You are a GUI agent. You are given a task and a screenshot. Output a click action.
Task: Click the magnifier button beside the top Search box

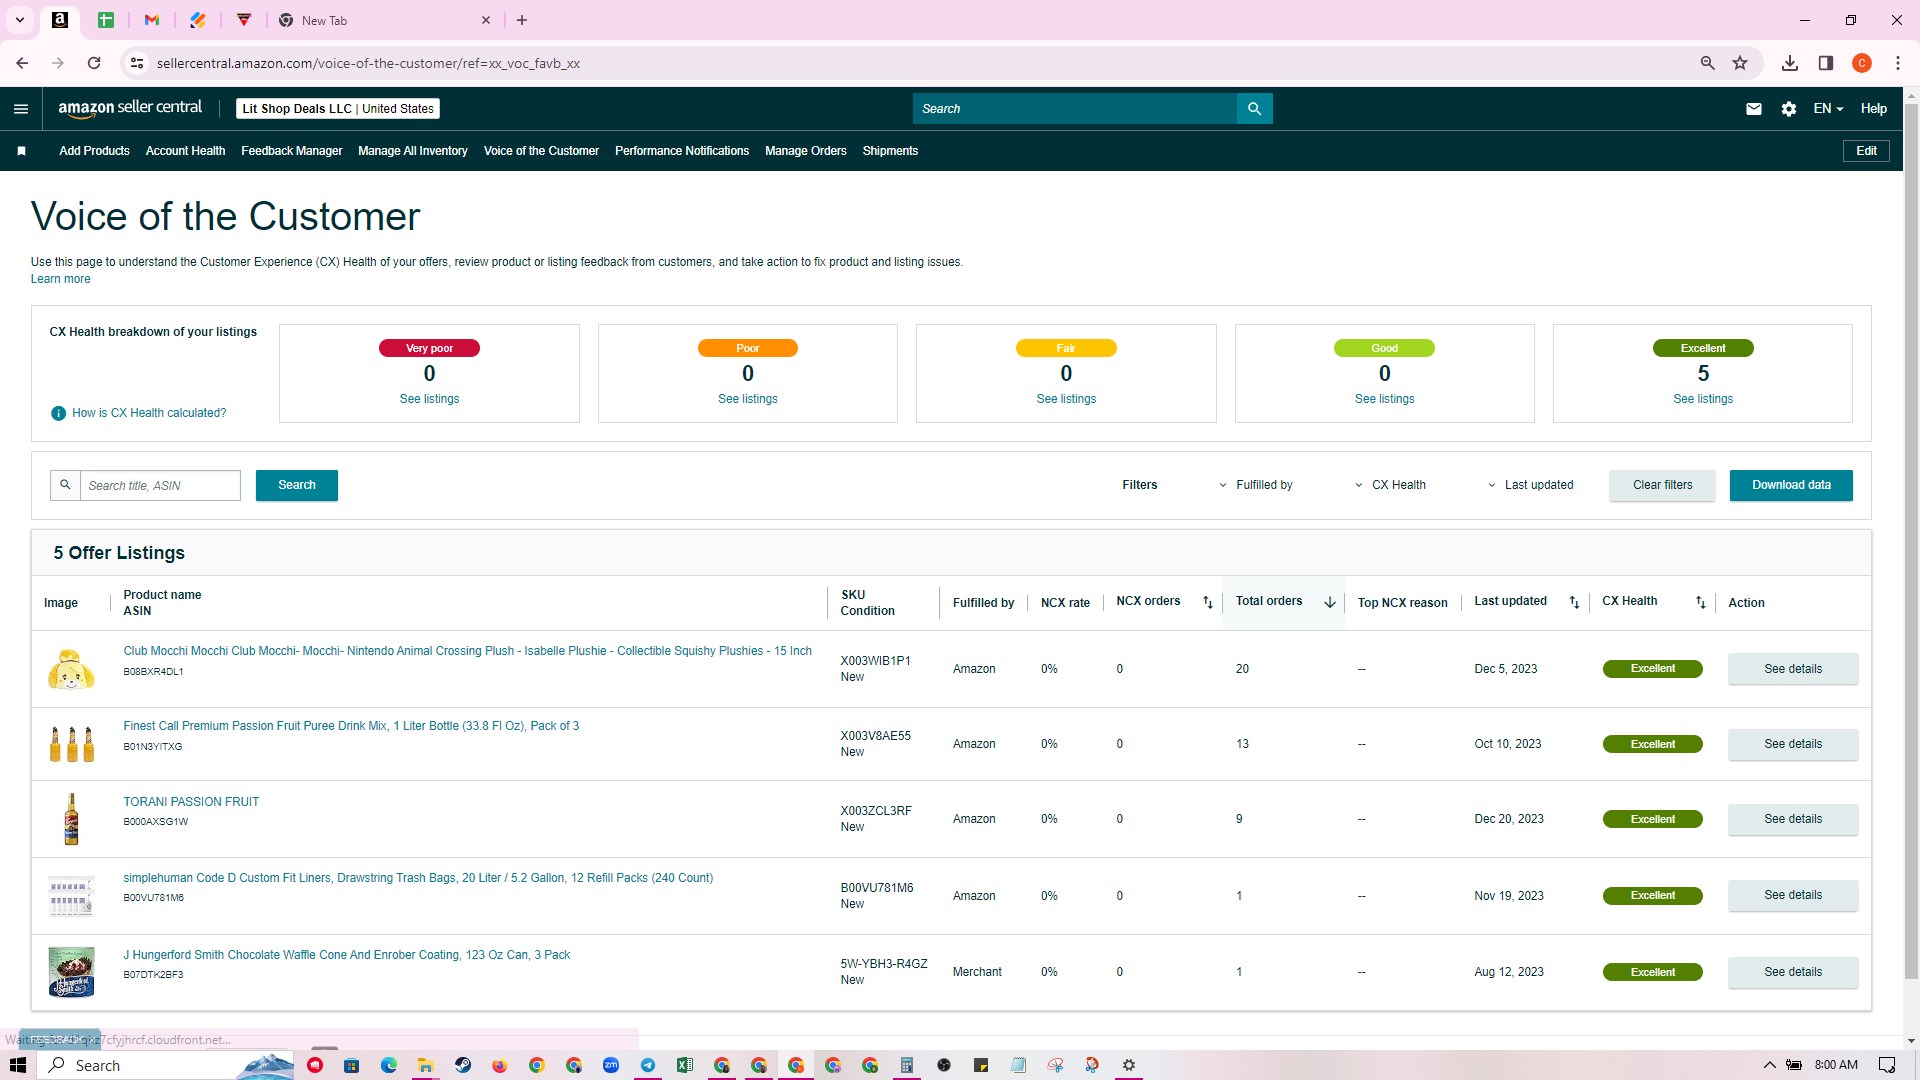click(x=1254, y=109)
